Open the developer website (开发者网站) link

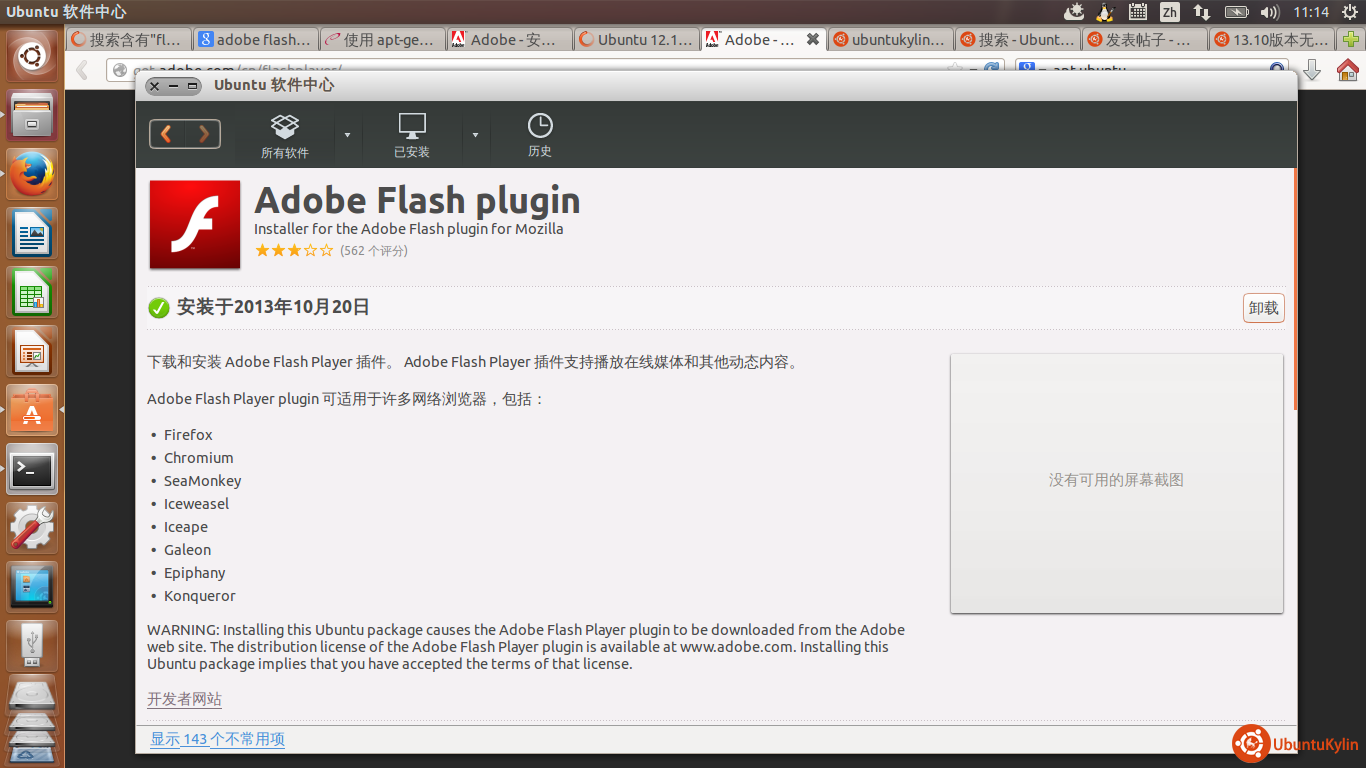point(184,699)
